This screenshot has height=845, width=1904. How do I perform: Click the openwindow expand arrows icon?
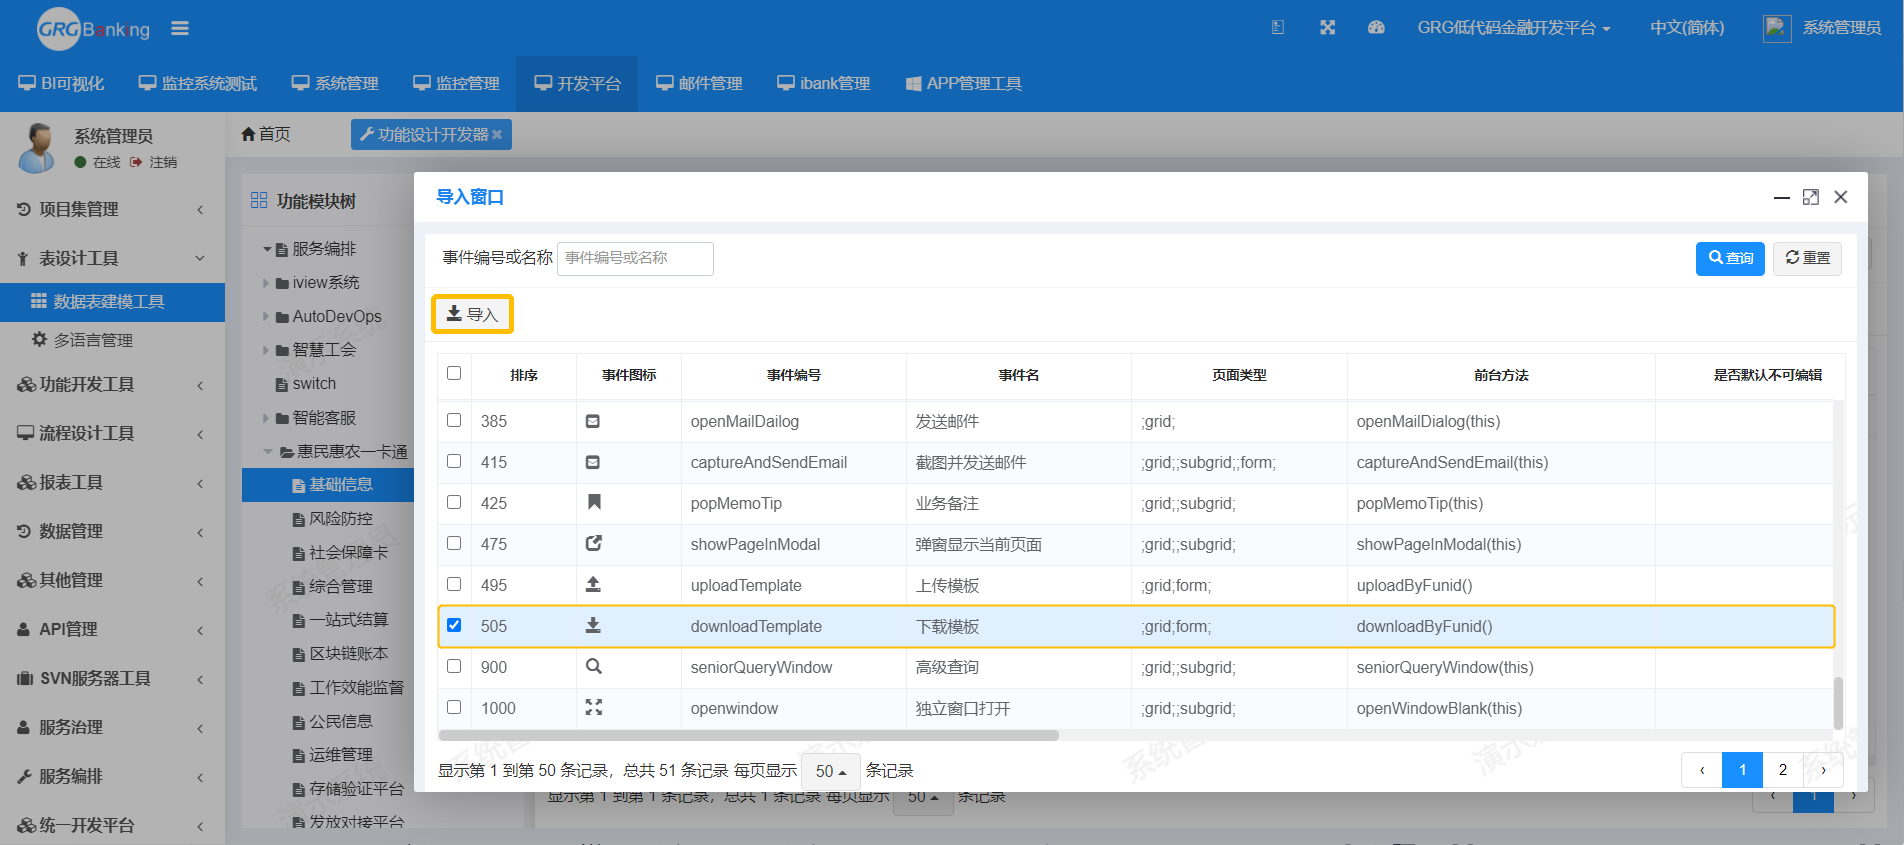point(593,707)
